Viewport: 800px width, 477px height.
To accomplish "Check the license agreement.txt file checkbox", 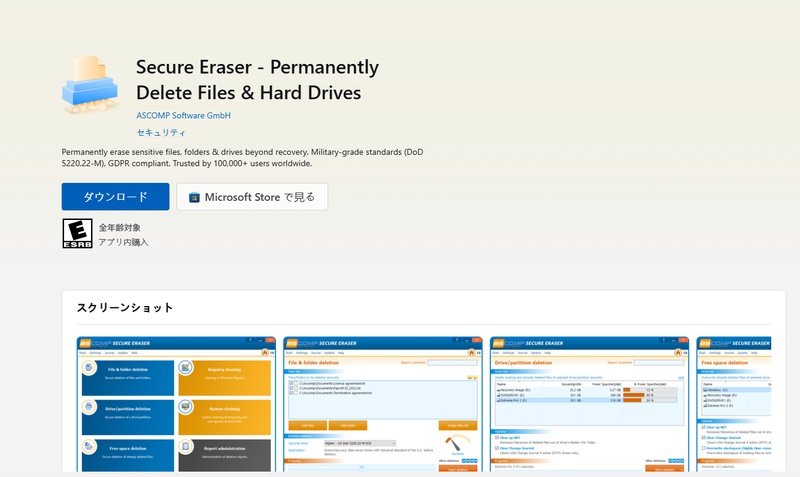I will 292,383.
